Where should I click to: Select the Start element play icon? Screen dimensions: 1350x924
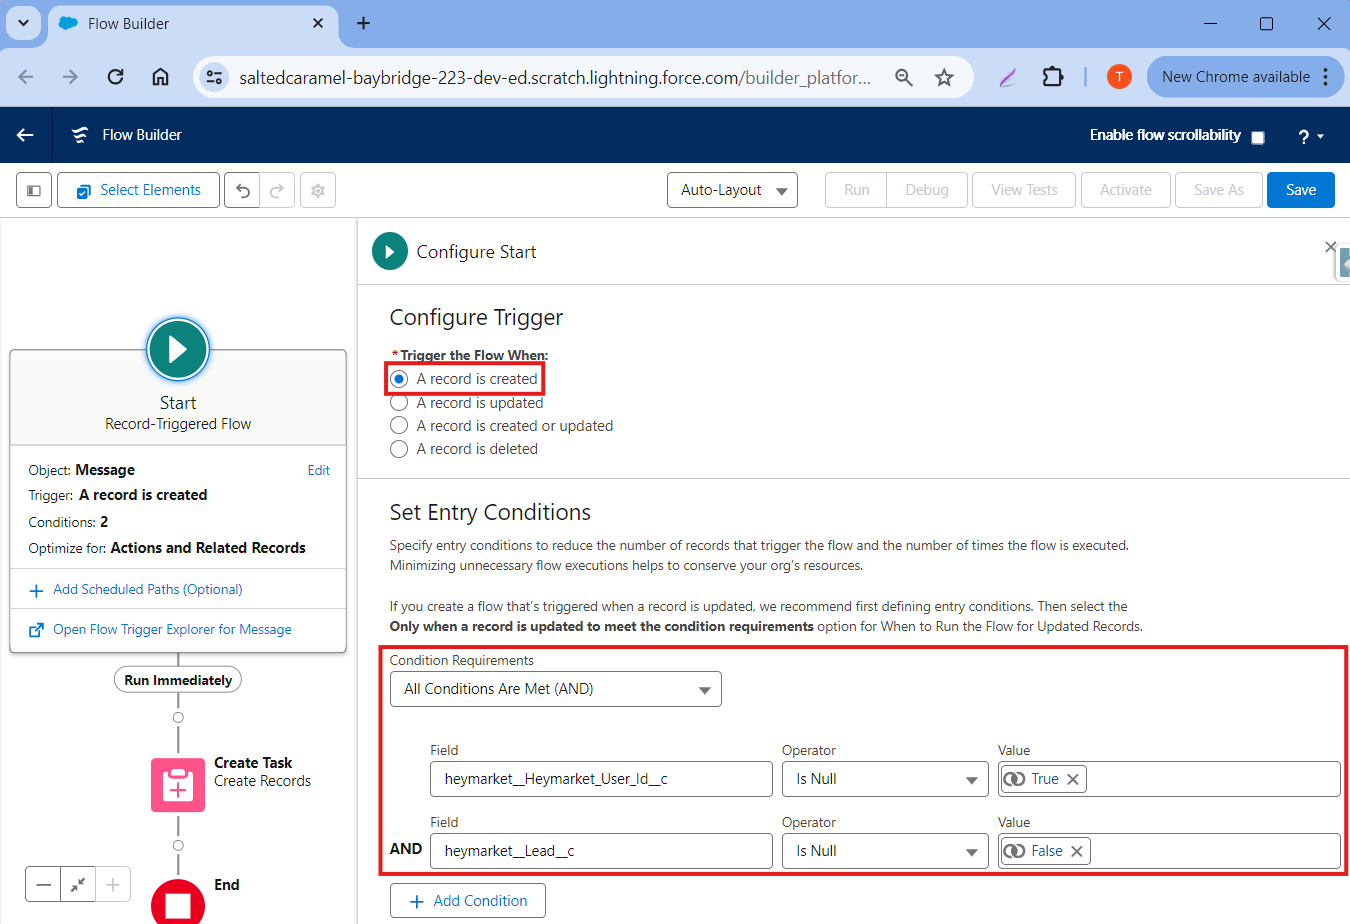178,349
